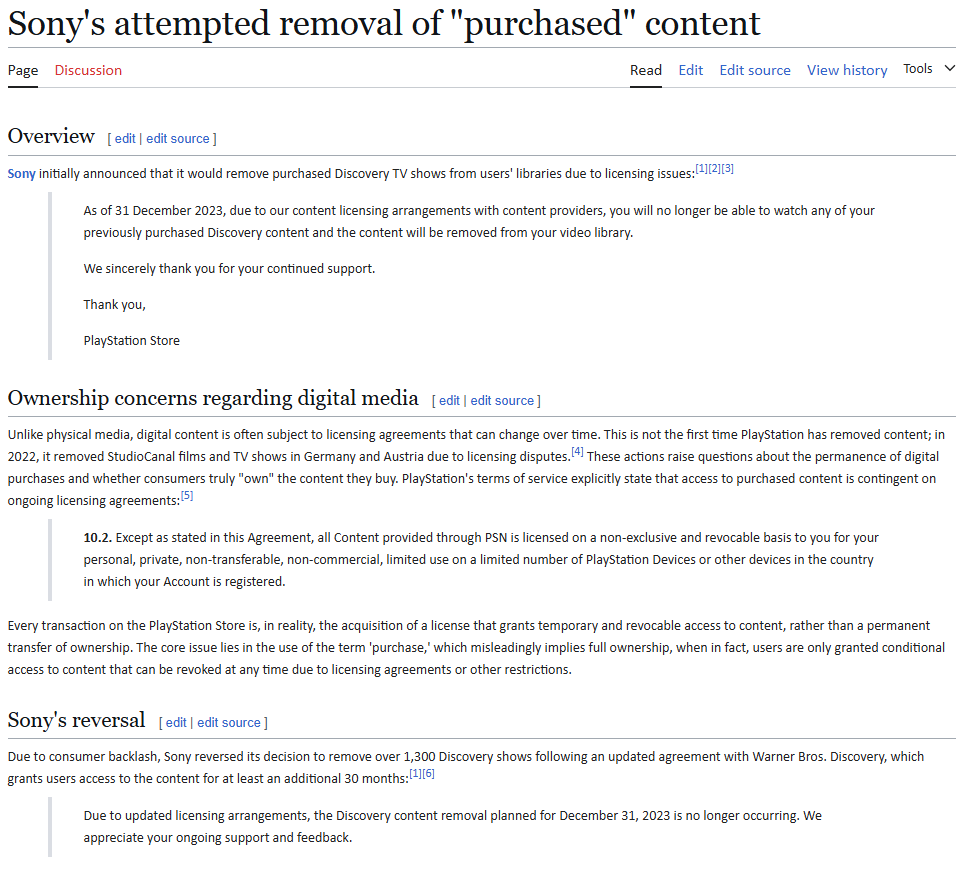Click the Overview section heading
Image resolution: width=977 pixels, height=876 pixels.
(x=51, y=136)
